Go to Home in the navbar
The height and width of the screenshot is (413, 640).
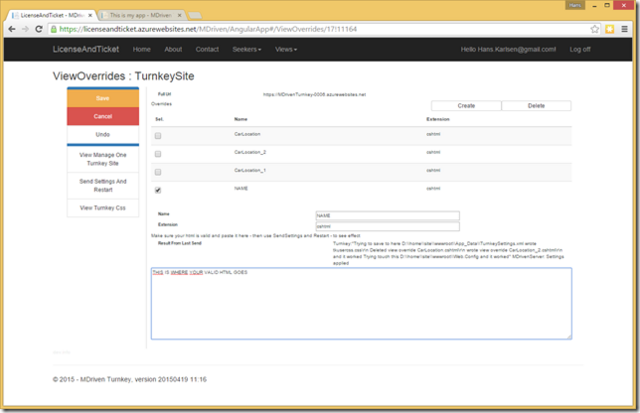coord(142,49)
